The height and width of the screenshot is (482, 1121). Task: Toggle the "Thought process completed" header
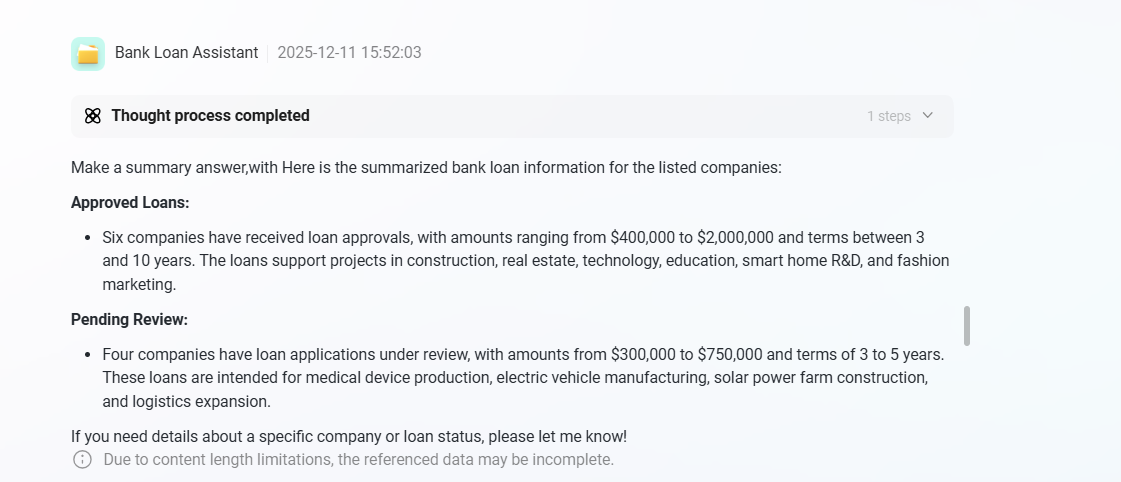(210, 116)
